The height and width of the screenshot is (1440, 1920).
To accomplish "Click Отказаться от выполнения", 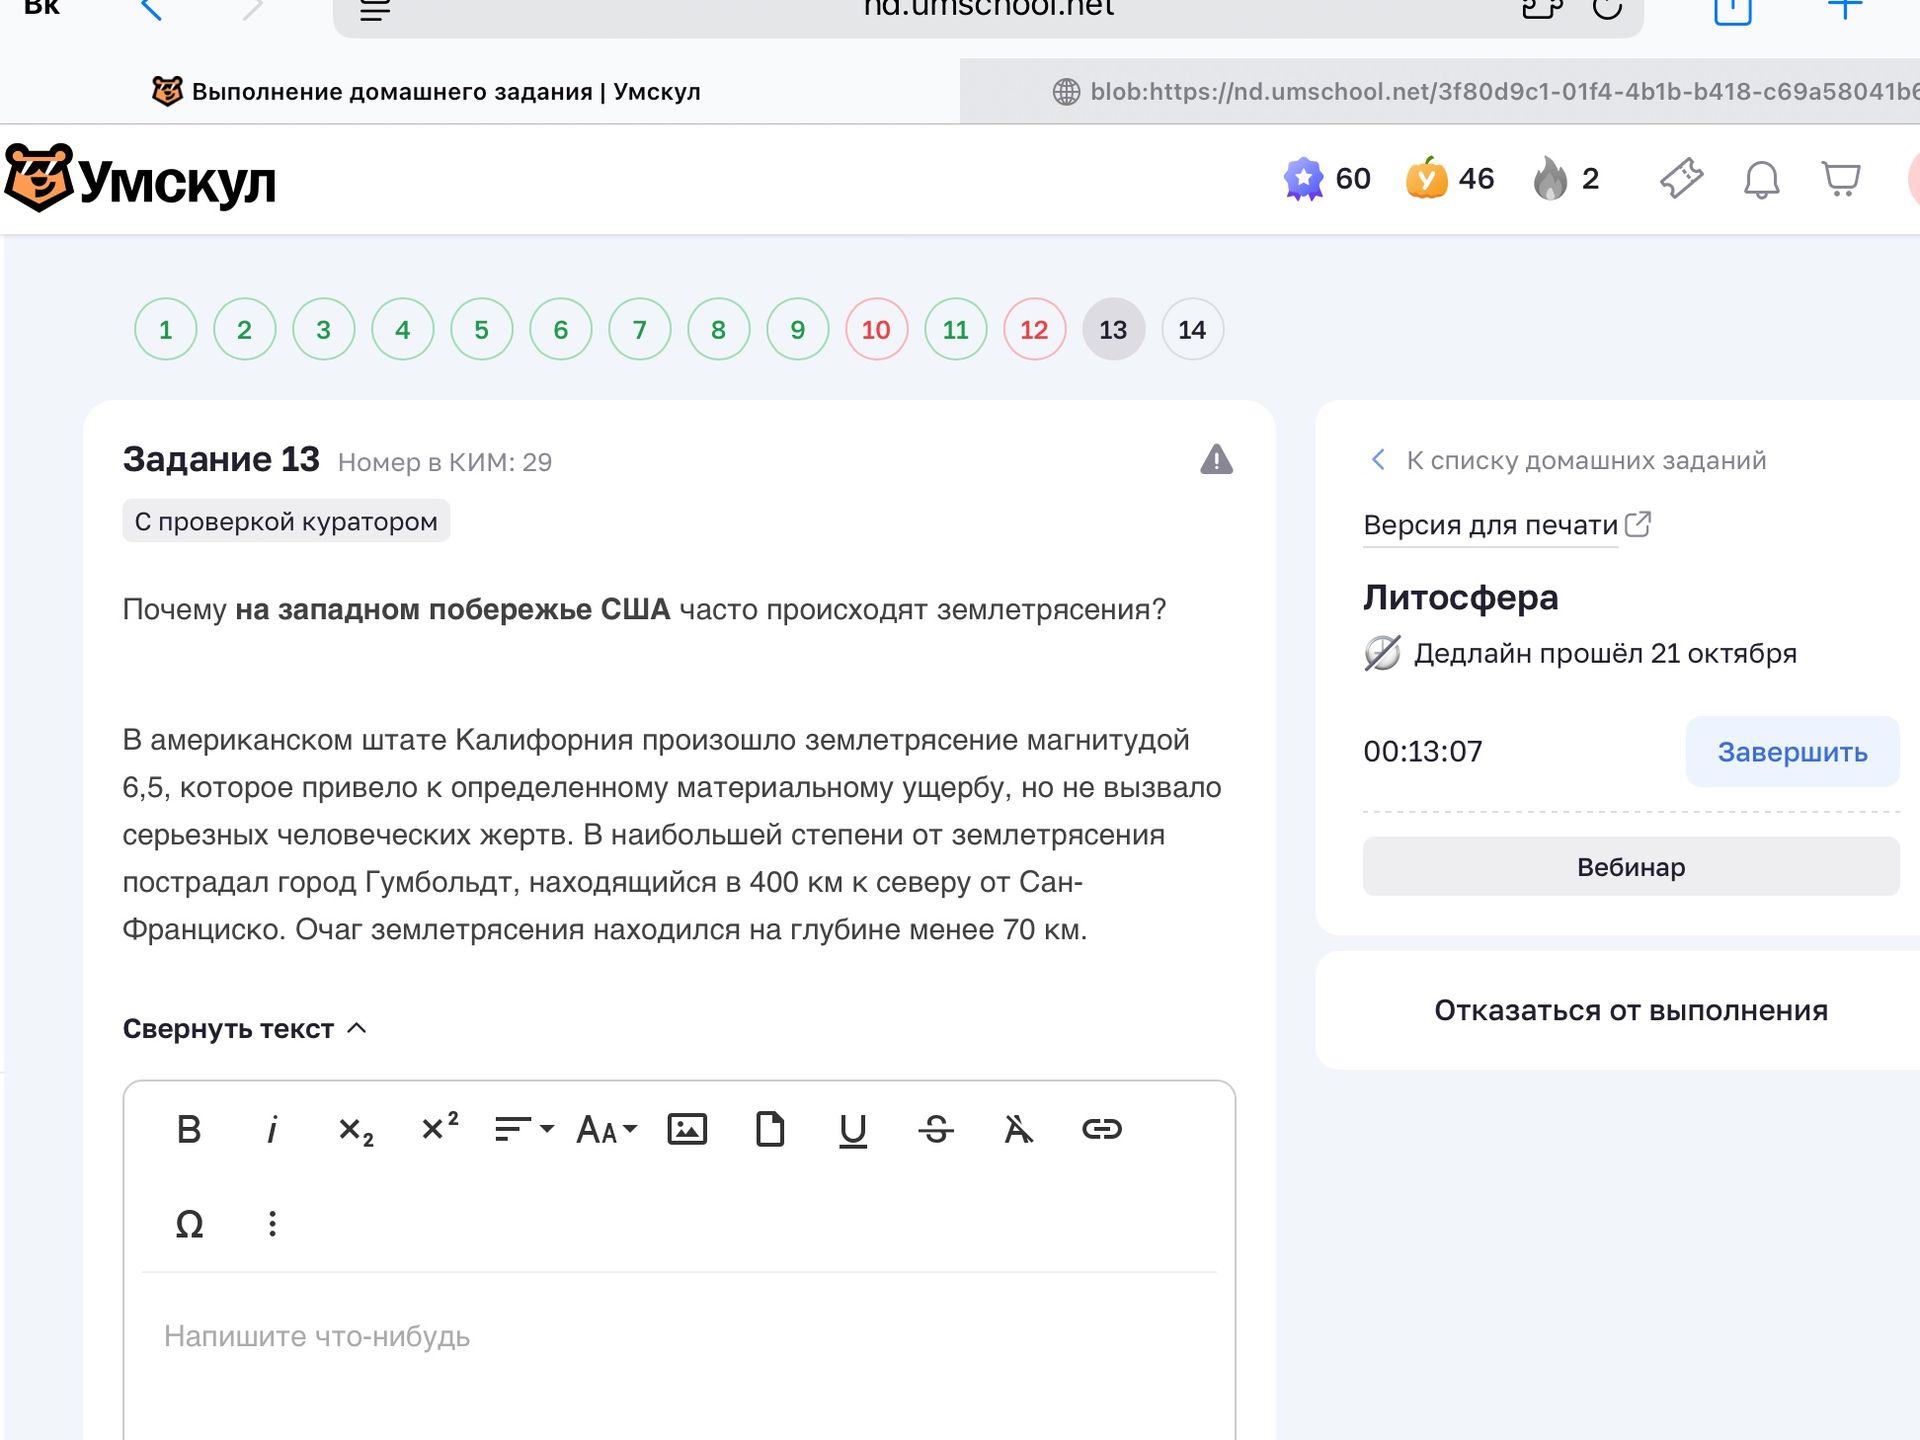I will coord(1631,1010).
